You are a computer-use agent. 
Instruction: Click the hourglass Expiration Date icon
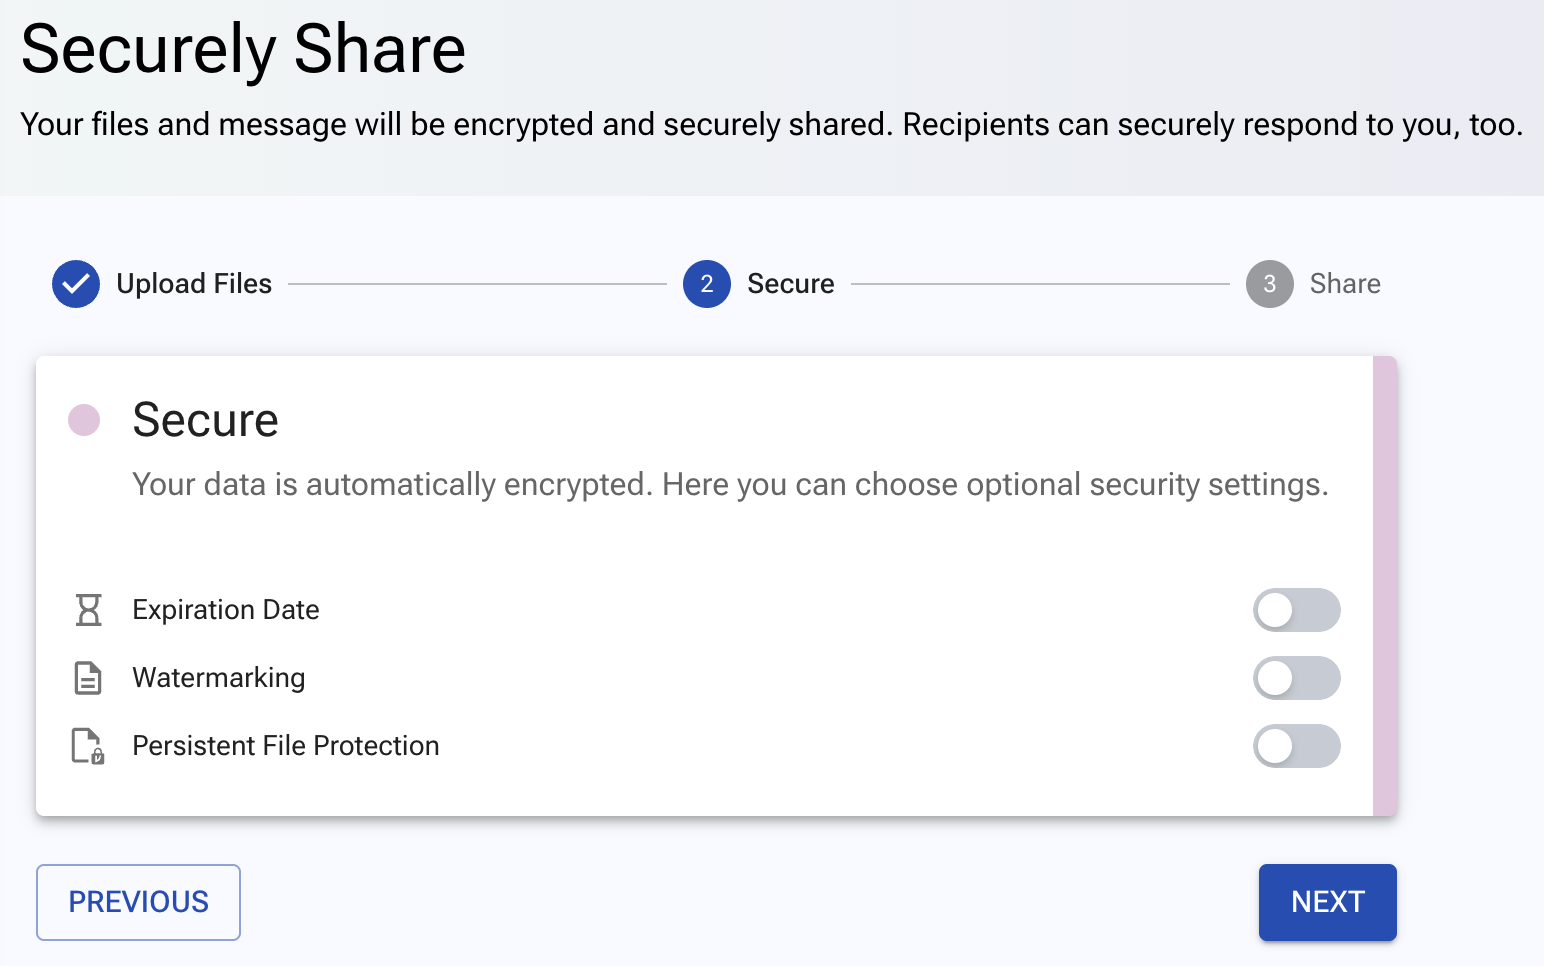pyautogui.click(x=88, y=609)
